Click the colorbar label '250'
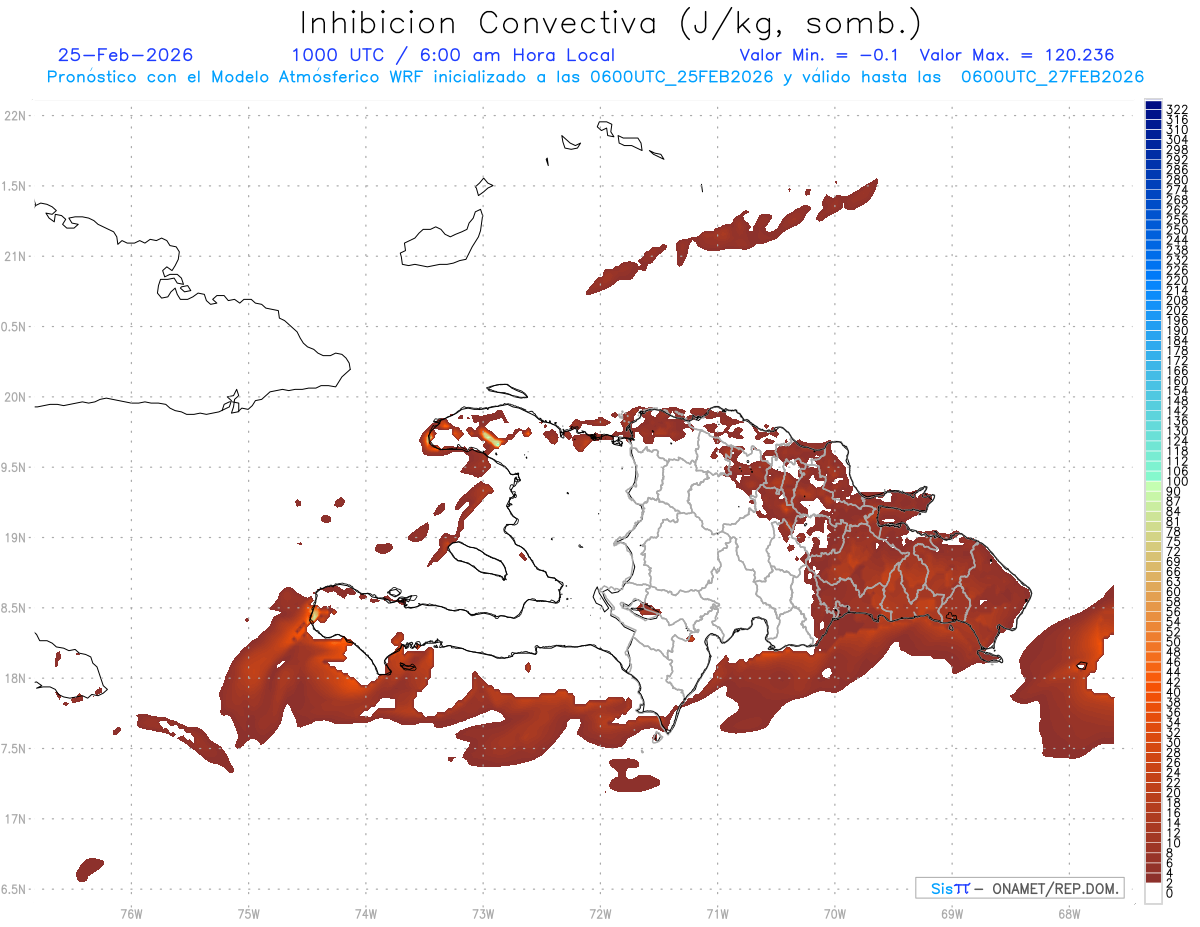 pos(1177,230)
